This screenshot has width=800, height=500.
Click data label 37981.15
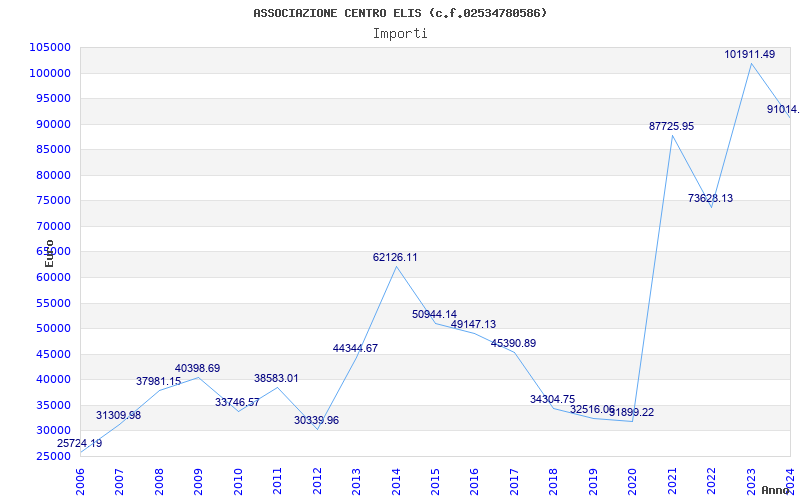[x=158, y=381]
